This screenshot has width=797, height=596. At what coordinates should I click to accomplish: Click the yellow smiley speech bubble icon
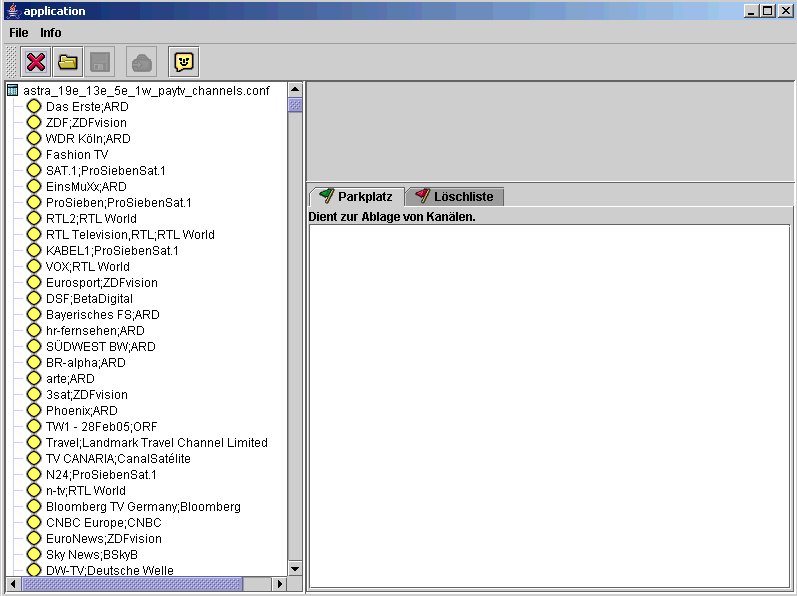(184, 62)
